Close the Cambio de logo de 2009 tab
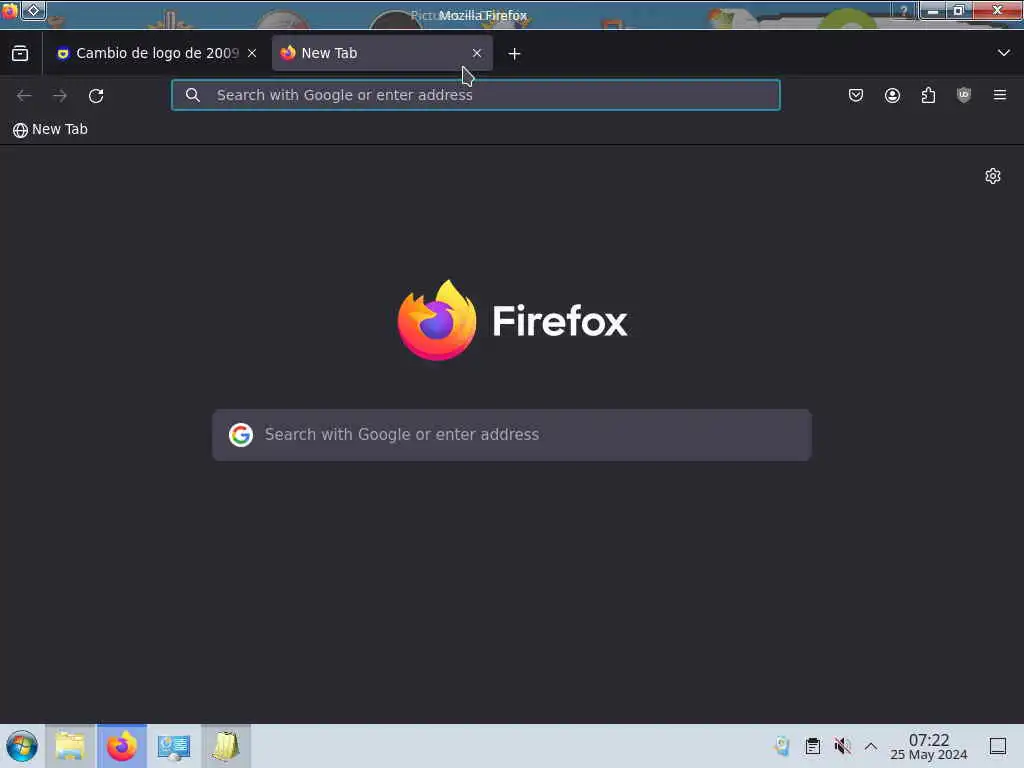Viewport: 1024px width, 768px height. (252, 54)
